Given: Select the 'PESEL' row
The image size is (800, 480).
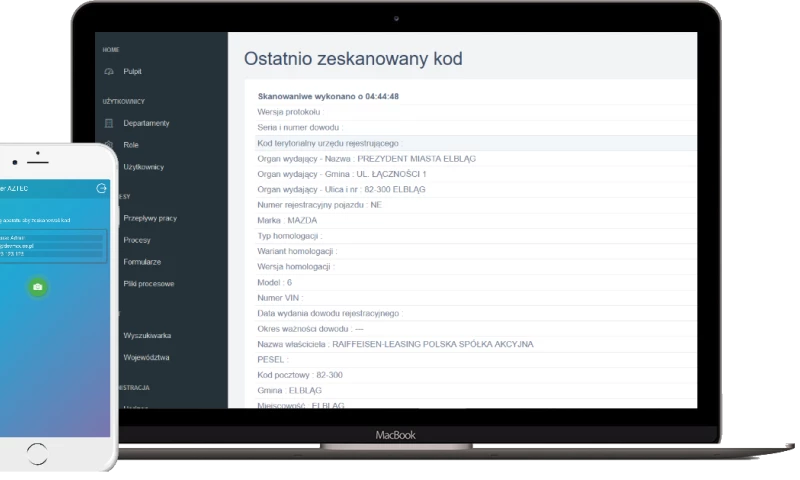Looking at the screenshot, I should tap(476, 360).
